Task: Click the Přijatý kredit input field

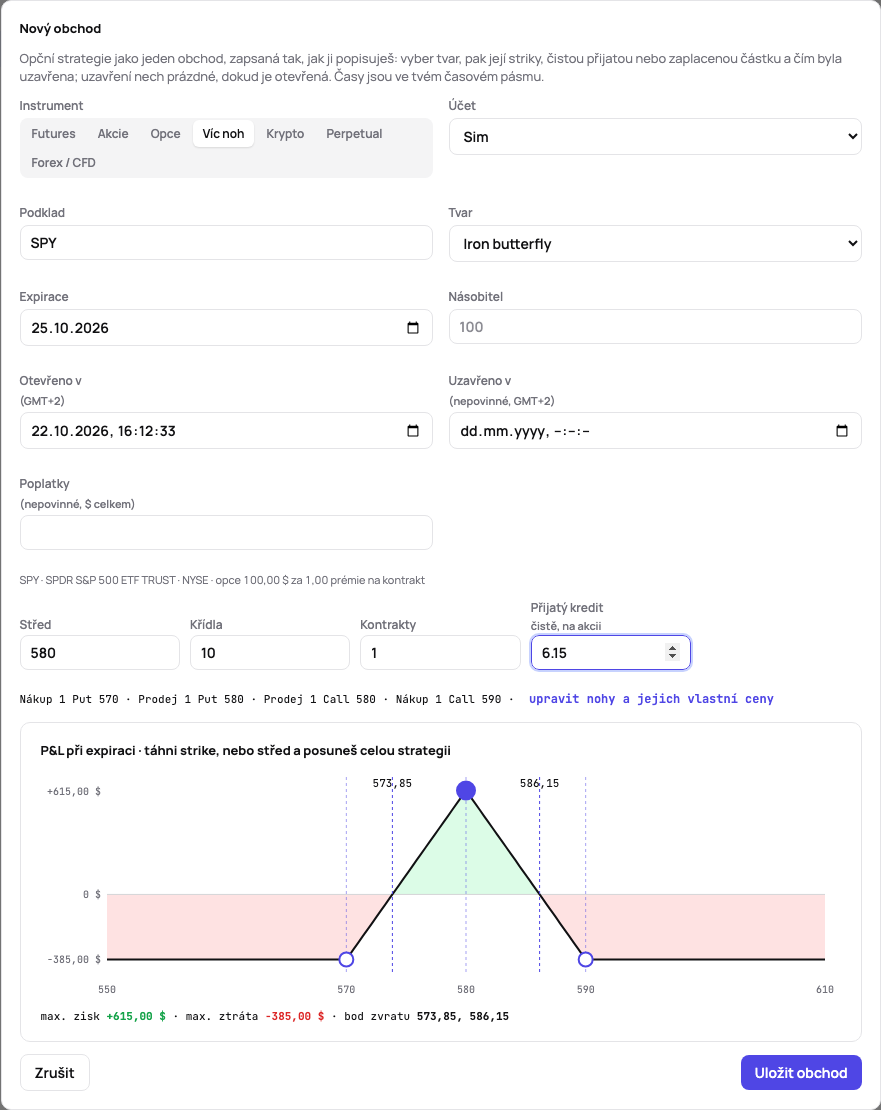Action: point(611,653)
